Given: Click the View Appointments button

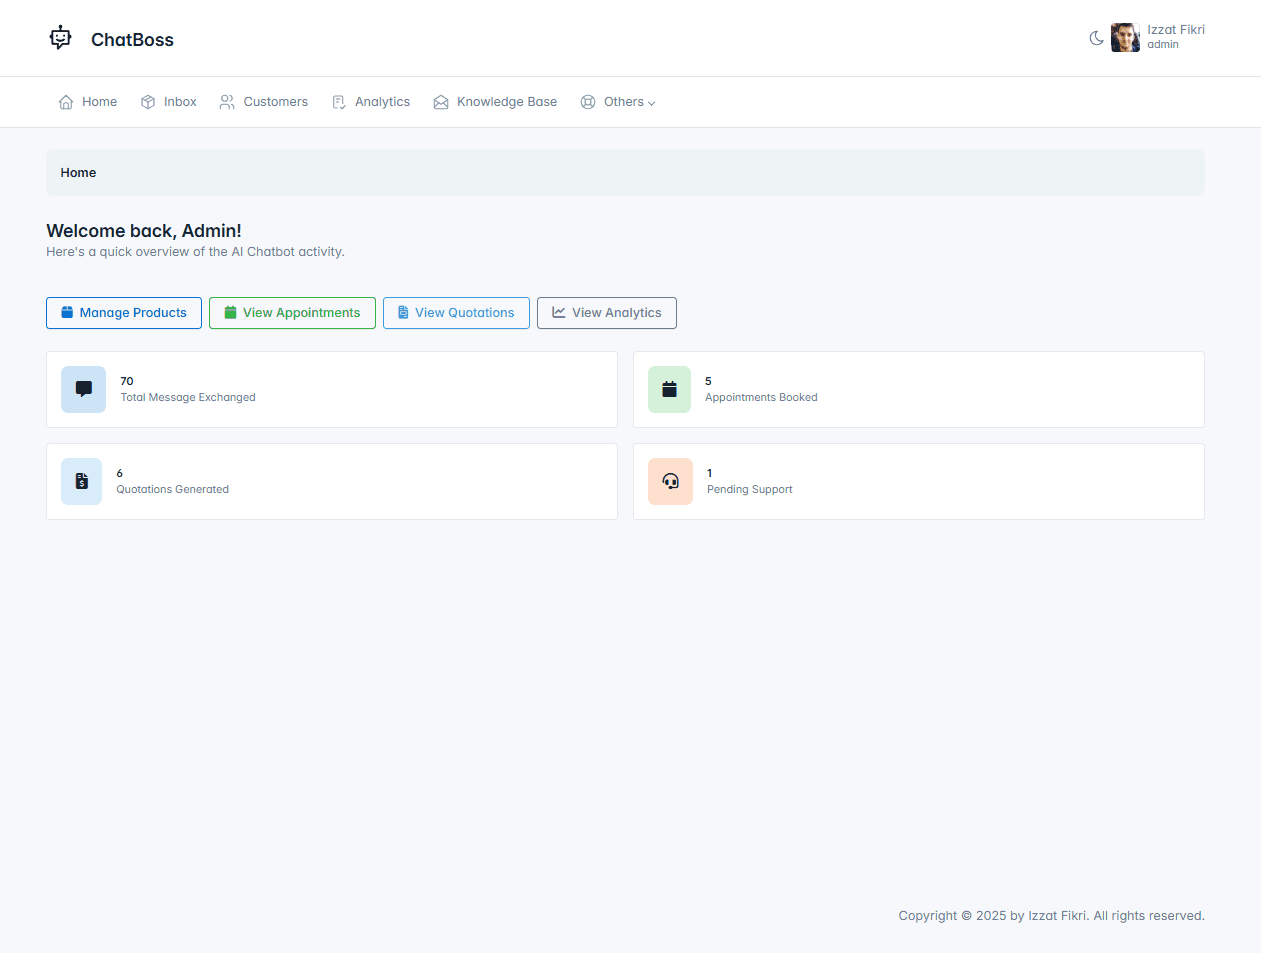Looking at the screenshot, I should [x=292, y=313].
